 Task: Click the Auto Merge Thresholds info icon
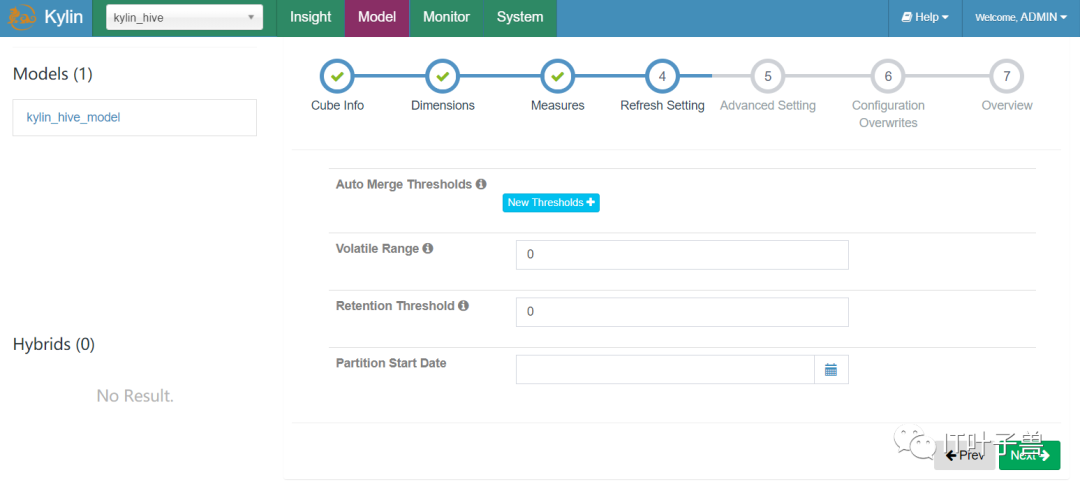481,185
